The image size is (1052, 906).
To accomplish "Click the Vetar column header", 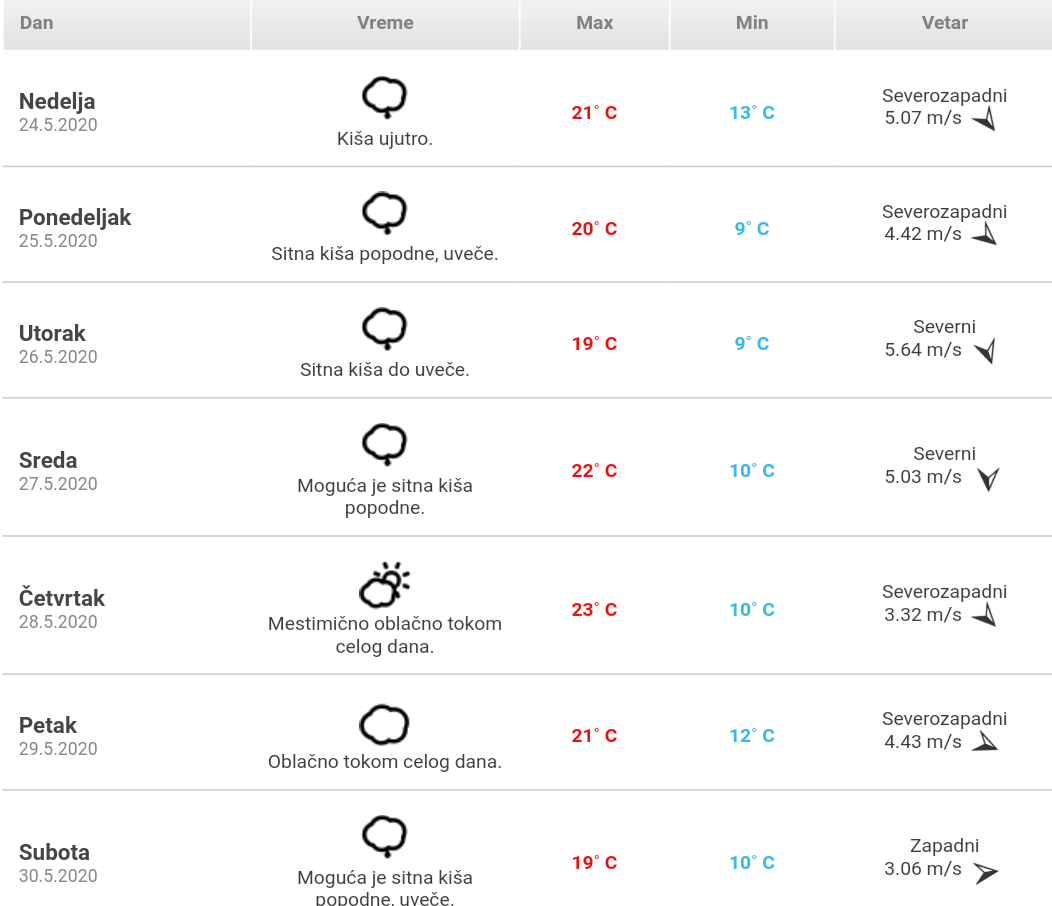I will pos(944,22).
